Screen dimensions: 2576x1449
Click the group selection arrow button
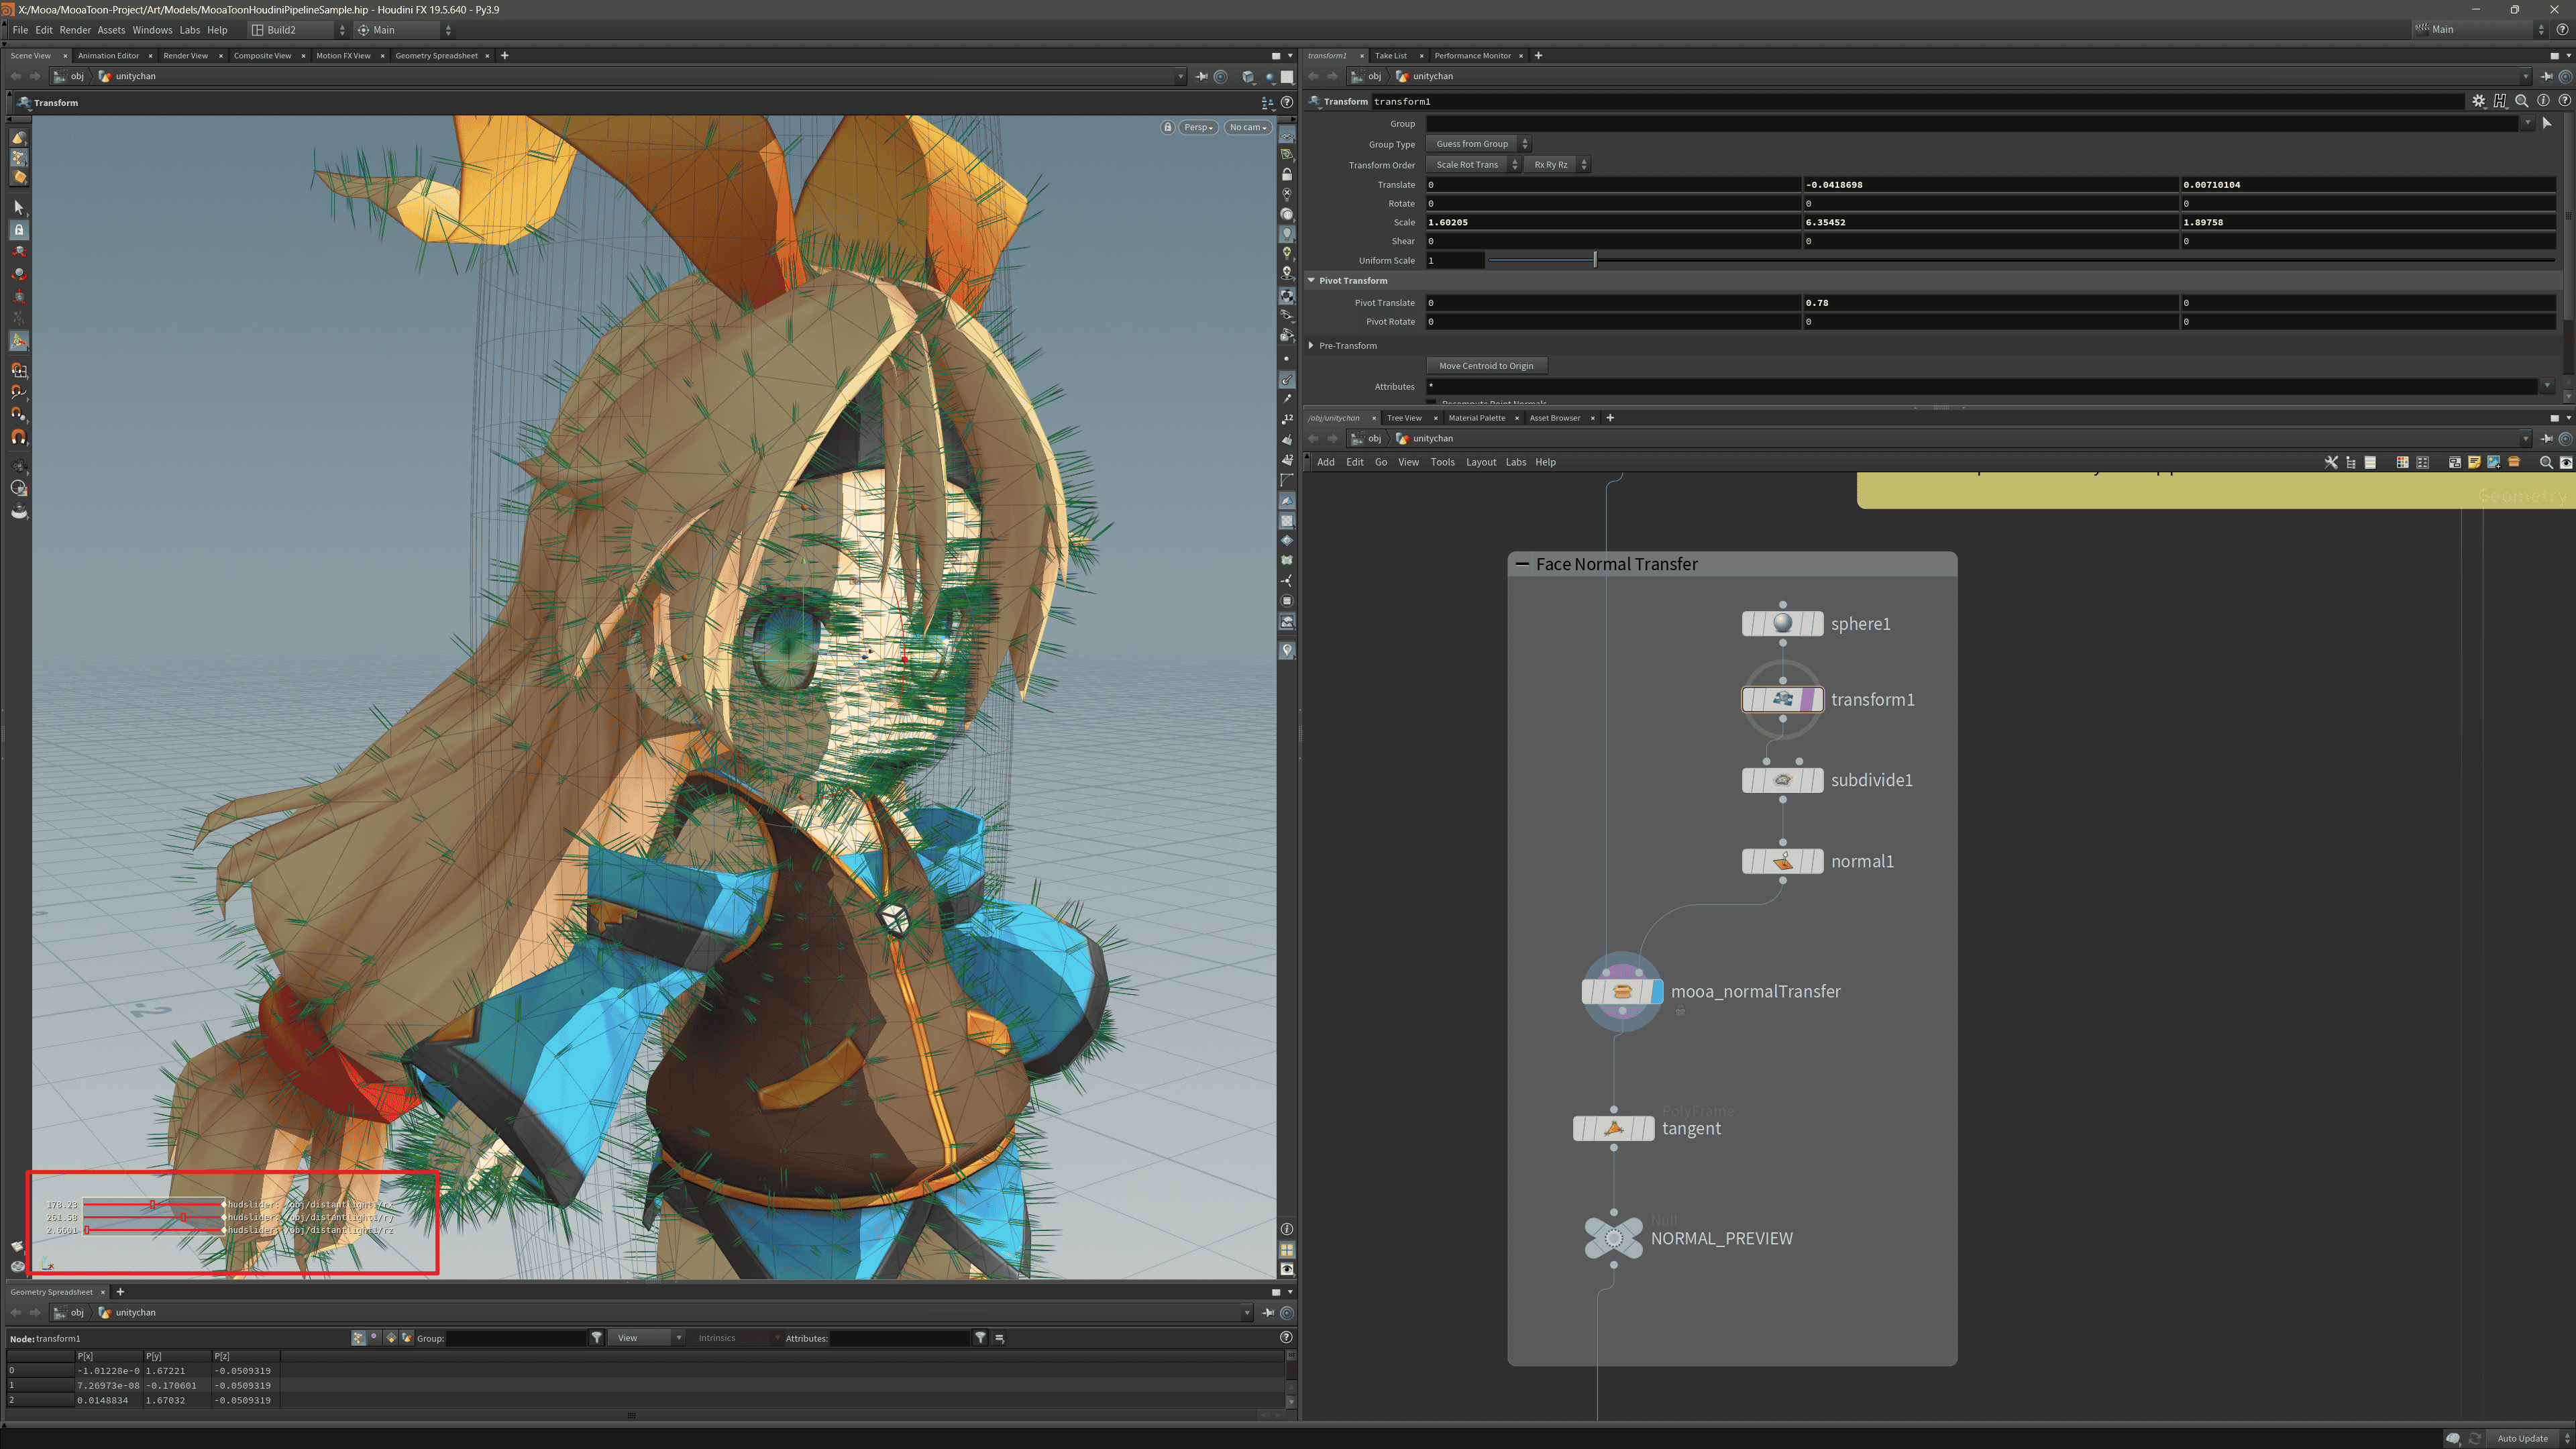(2546, 123)
